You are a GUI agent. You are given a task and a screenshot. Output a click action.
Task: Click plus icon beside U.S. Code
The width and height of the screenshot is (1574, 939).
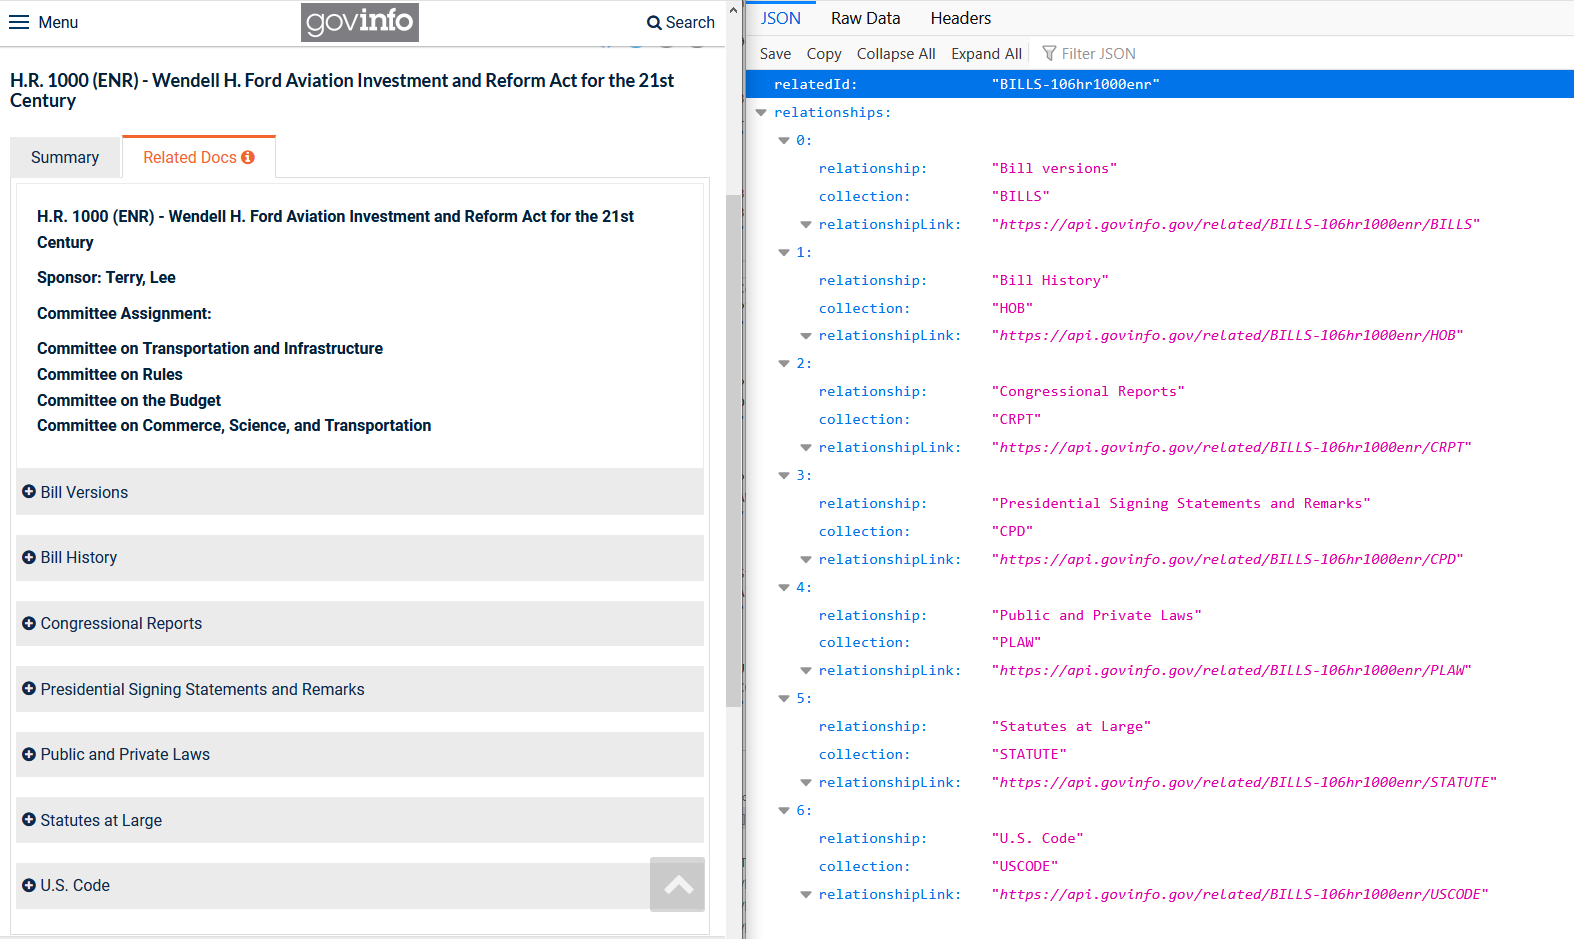coord(29,885)
